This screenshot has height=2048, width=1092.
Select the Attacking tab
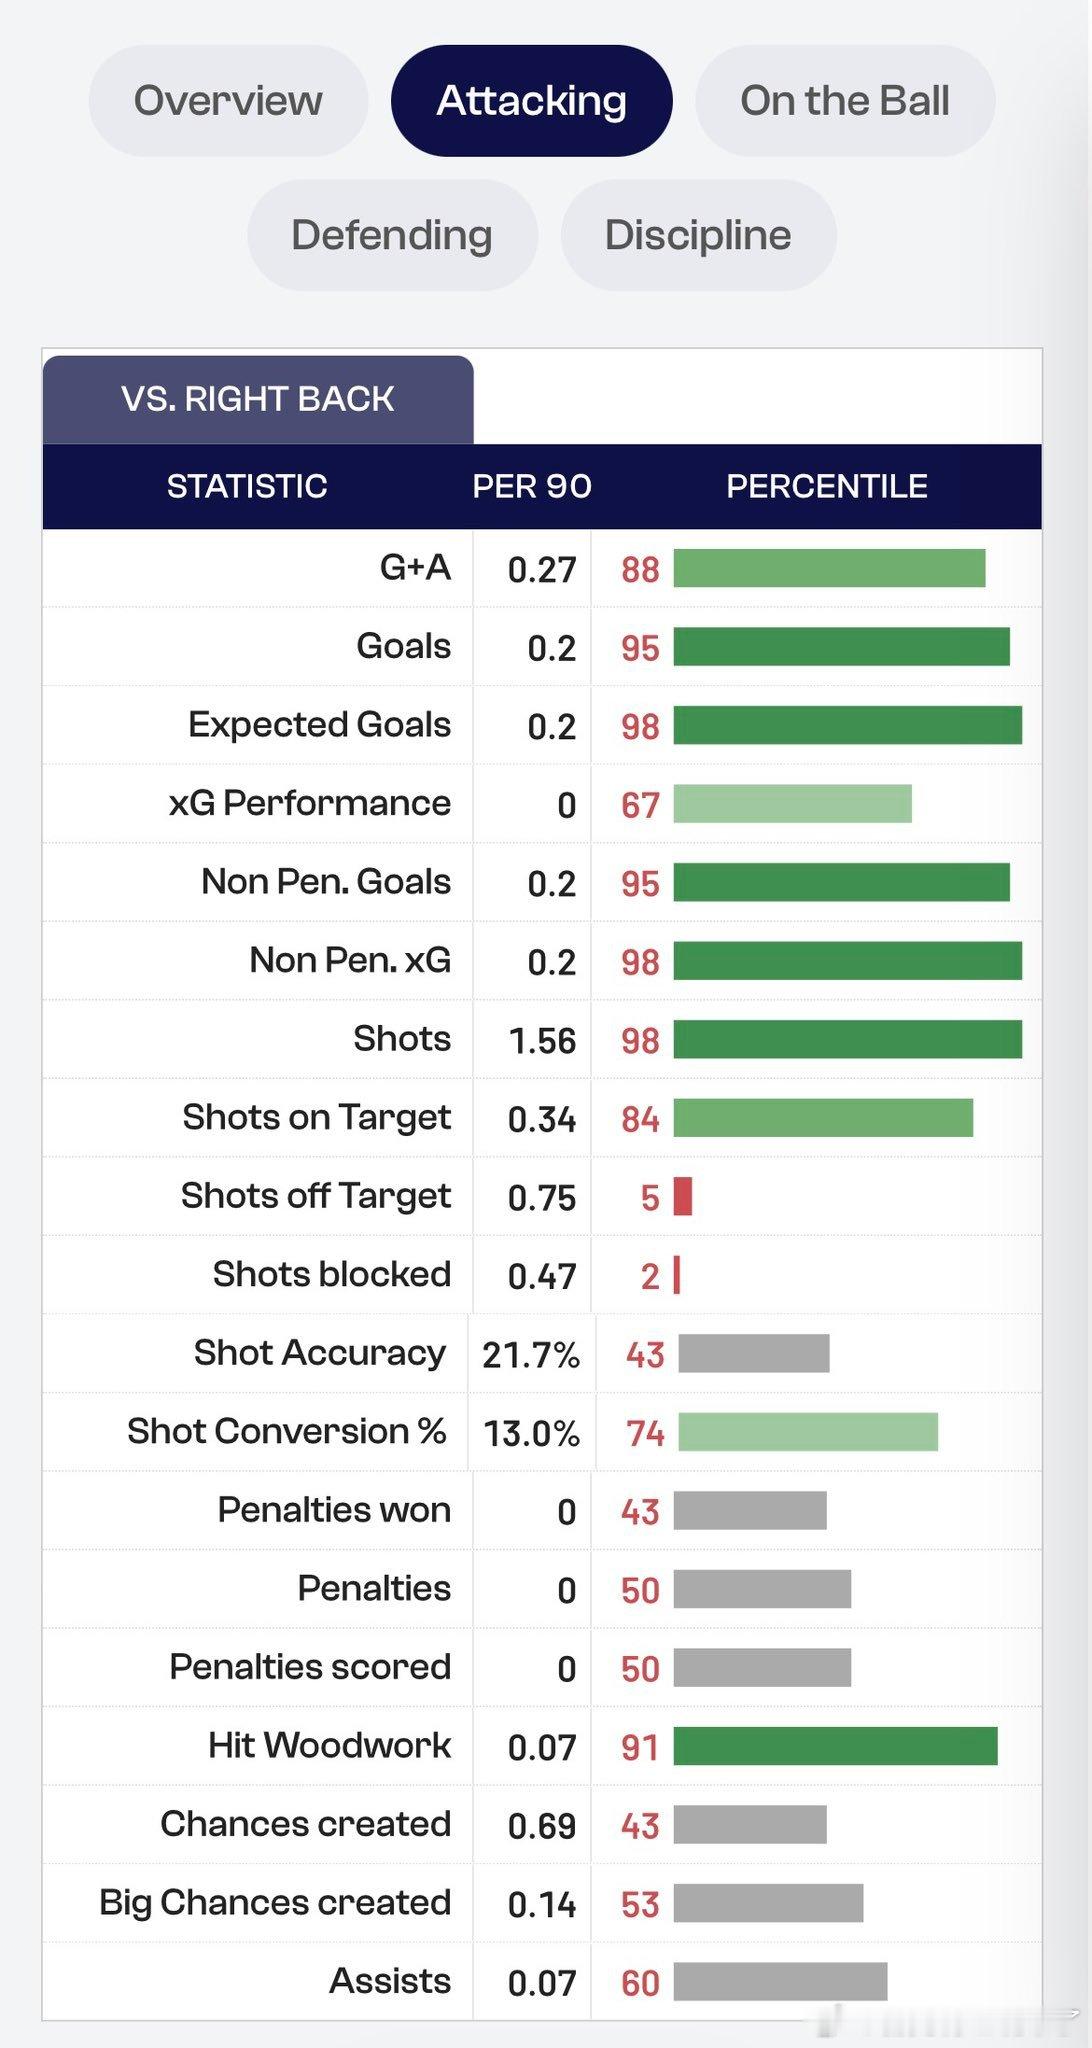(x=531, y=101)
